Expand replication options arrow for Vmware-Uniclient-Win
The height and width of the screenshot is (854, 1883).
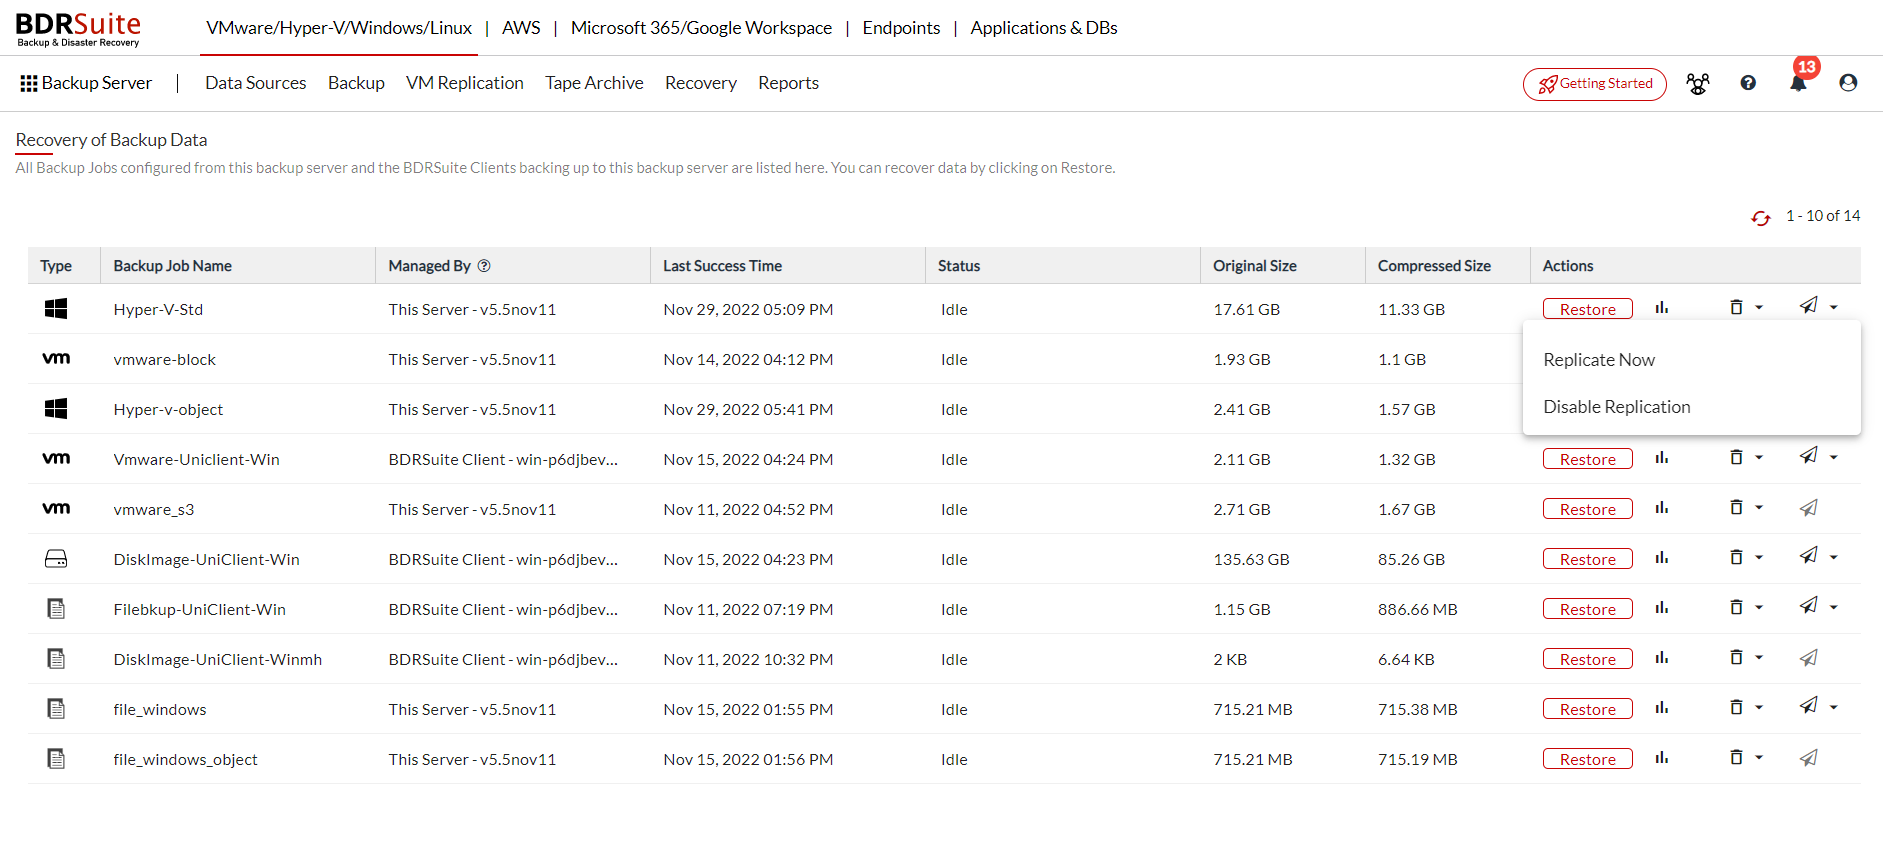point(1834,458)
